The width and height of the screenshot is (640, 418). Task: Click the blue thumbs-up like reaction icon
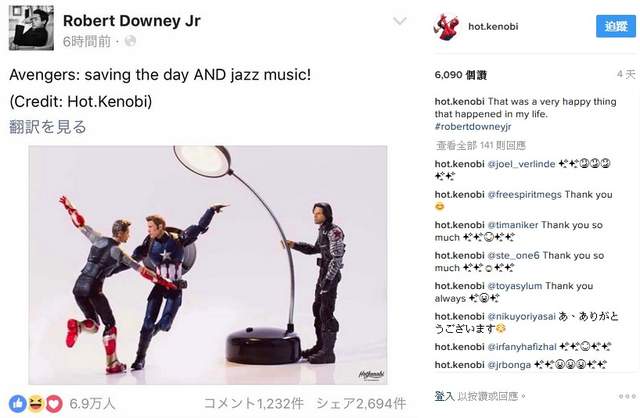point(18,404)
